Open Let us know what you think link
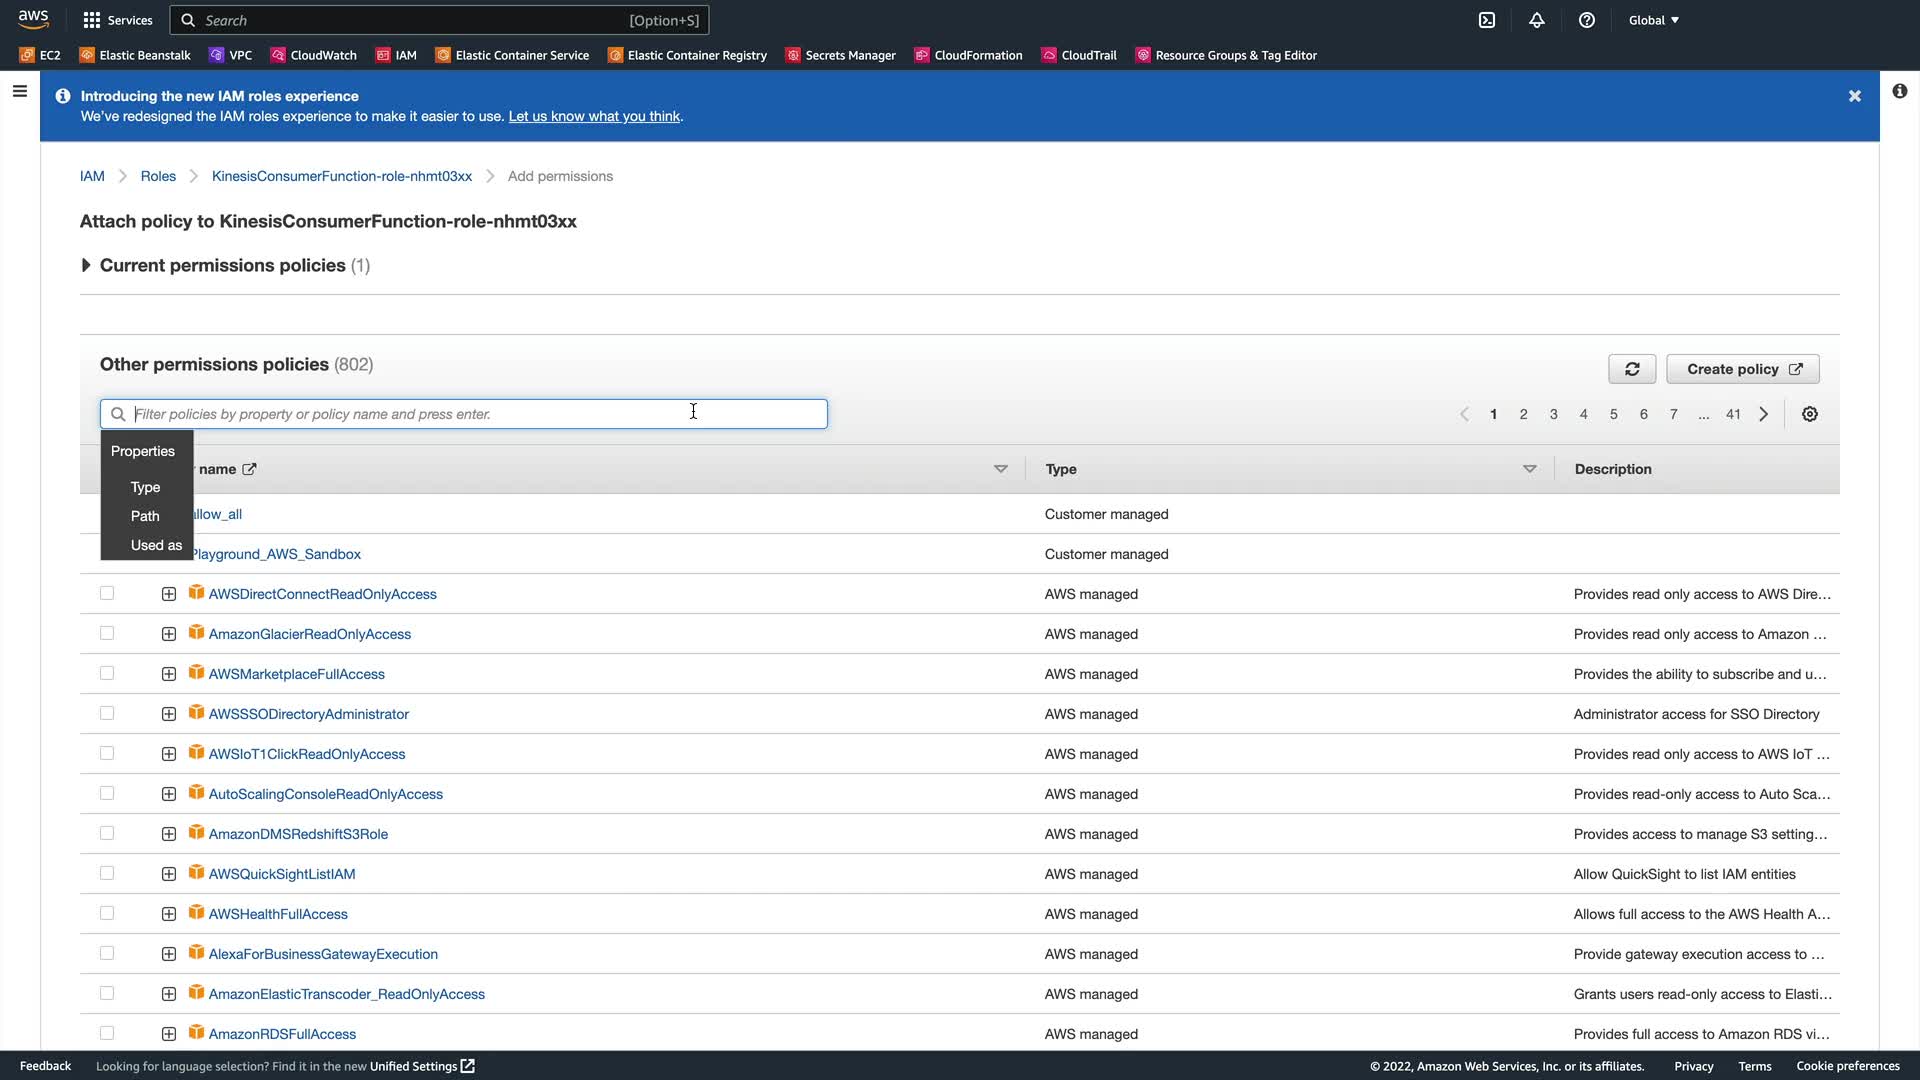 click(594, 116)
